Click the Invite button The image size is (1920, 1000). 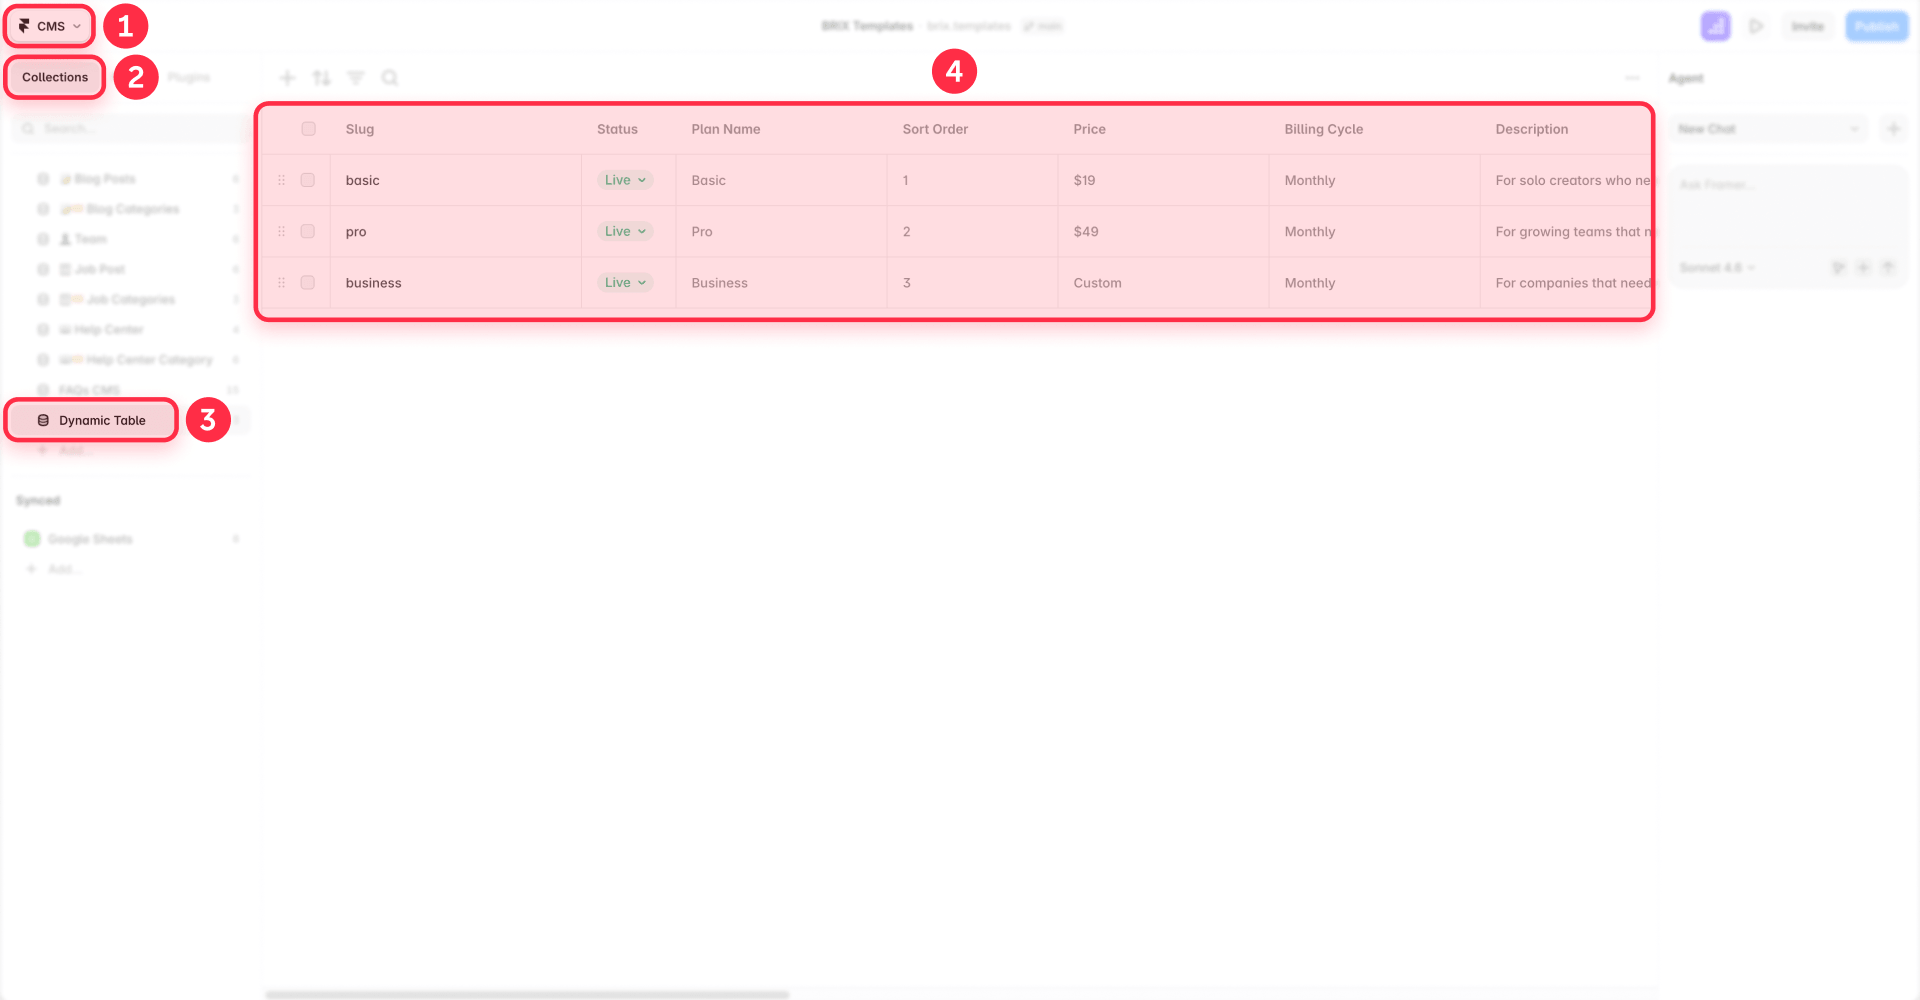coord(1807,26)
